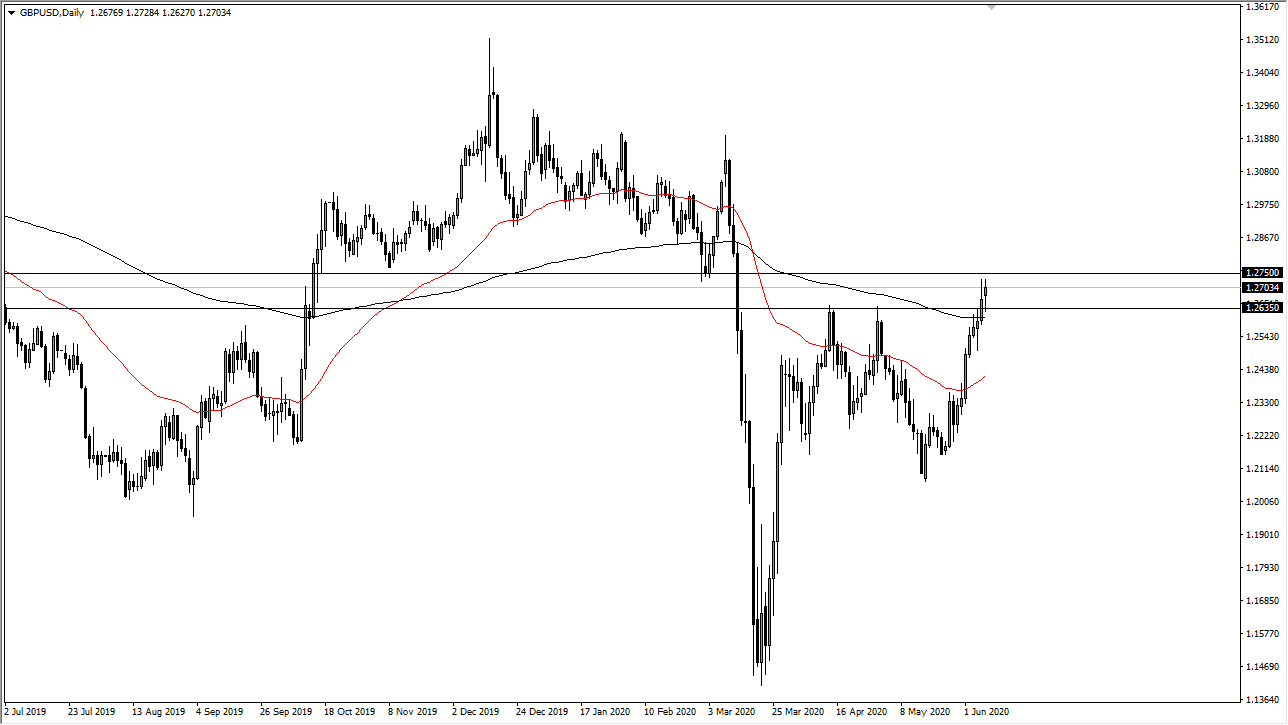Click the 25 Mar 2020 date label
Image resolution: width=1288 pixels, height=725 pixels.
(x=797, y=712)
